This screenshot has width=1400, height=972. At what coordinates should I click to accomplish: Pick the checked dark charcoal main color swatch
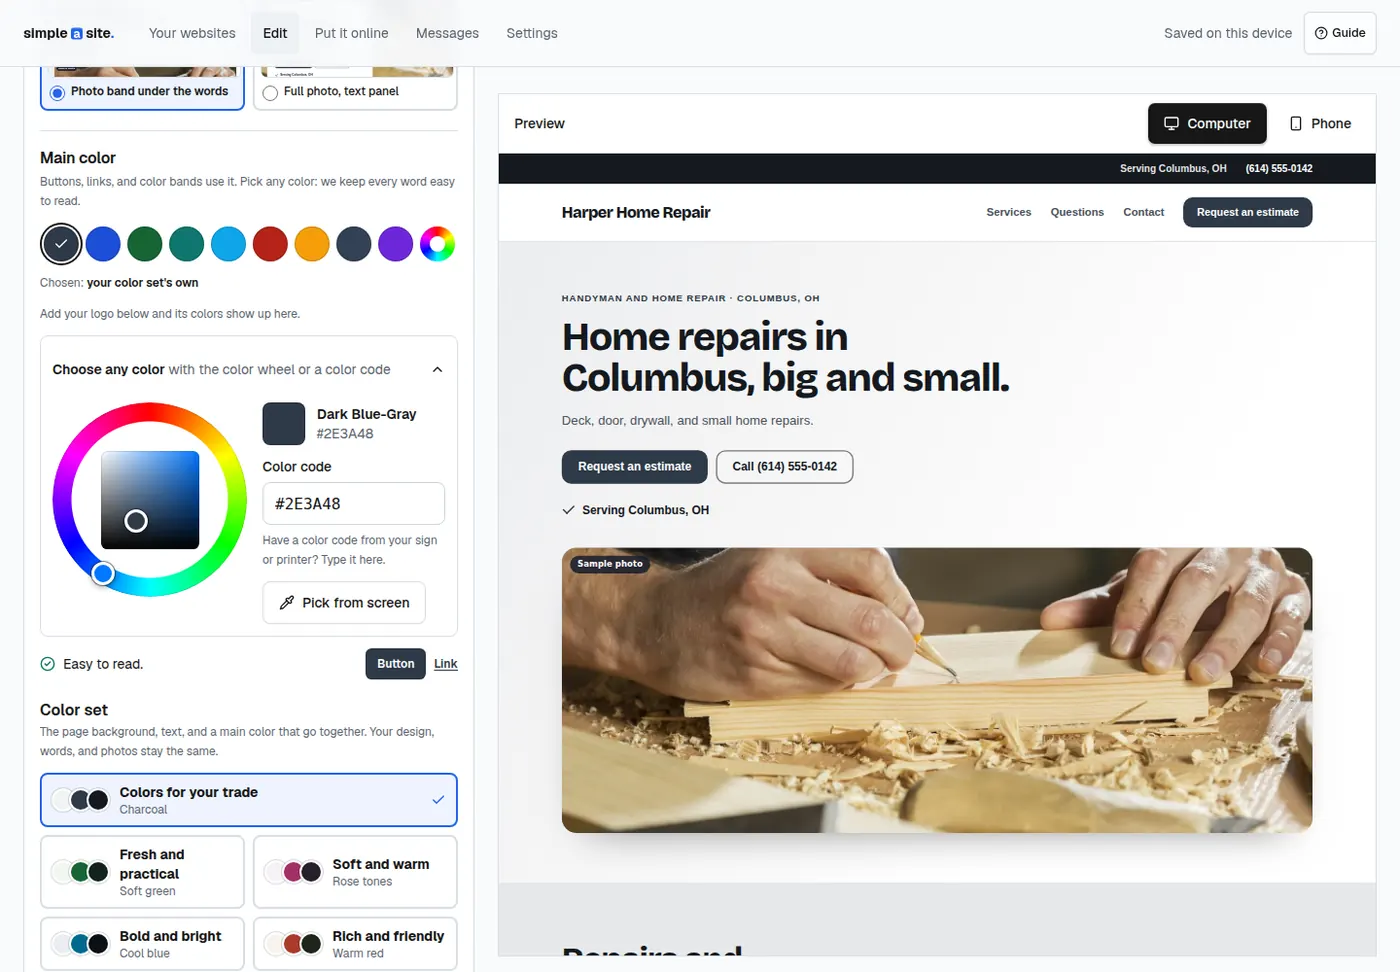61,244
